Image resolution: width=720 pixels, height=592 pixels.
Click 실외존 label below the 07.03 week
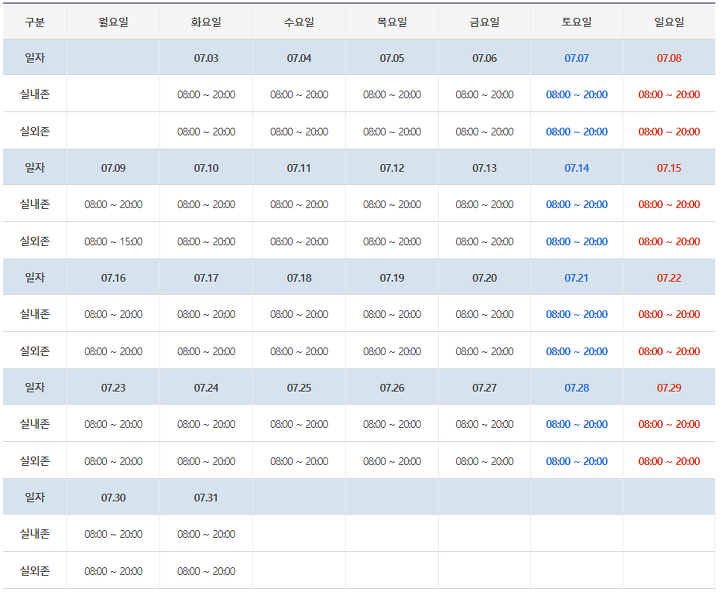point(35,131)
